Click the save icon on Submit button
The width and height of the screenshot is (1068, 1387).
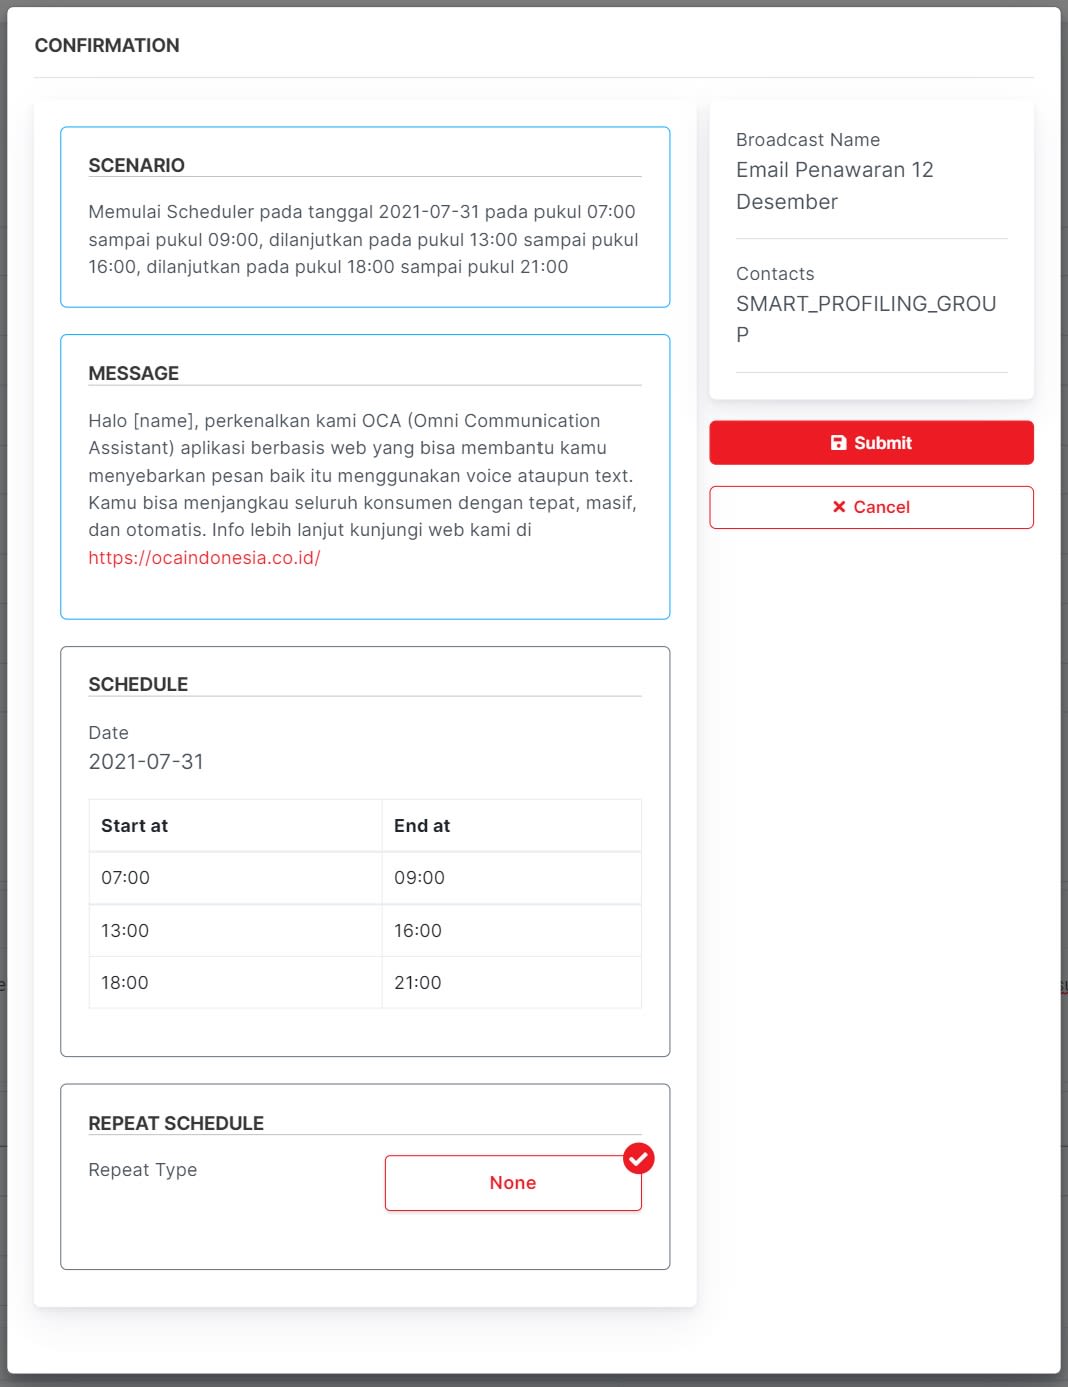(x=839, y=443)
